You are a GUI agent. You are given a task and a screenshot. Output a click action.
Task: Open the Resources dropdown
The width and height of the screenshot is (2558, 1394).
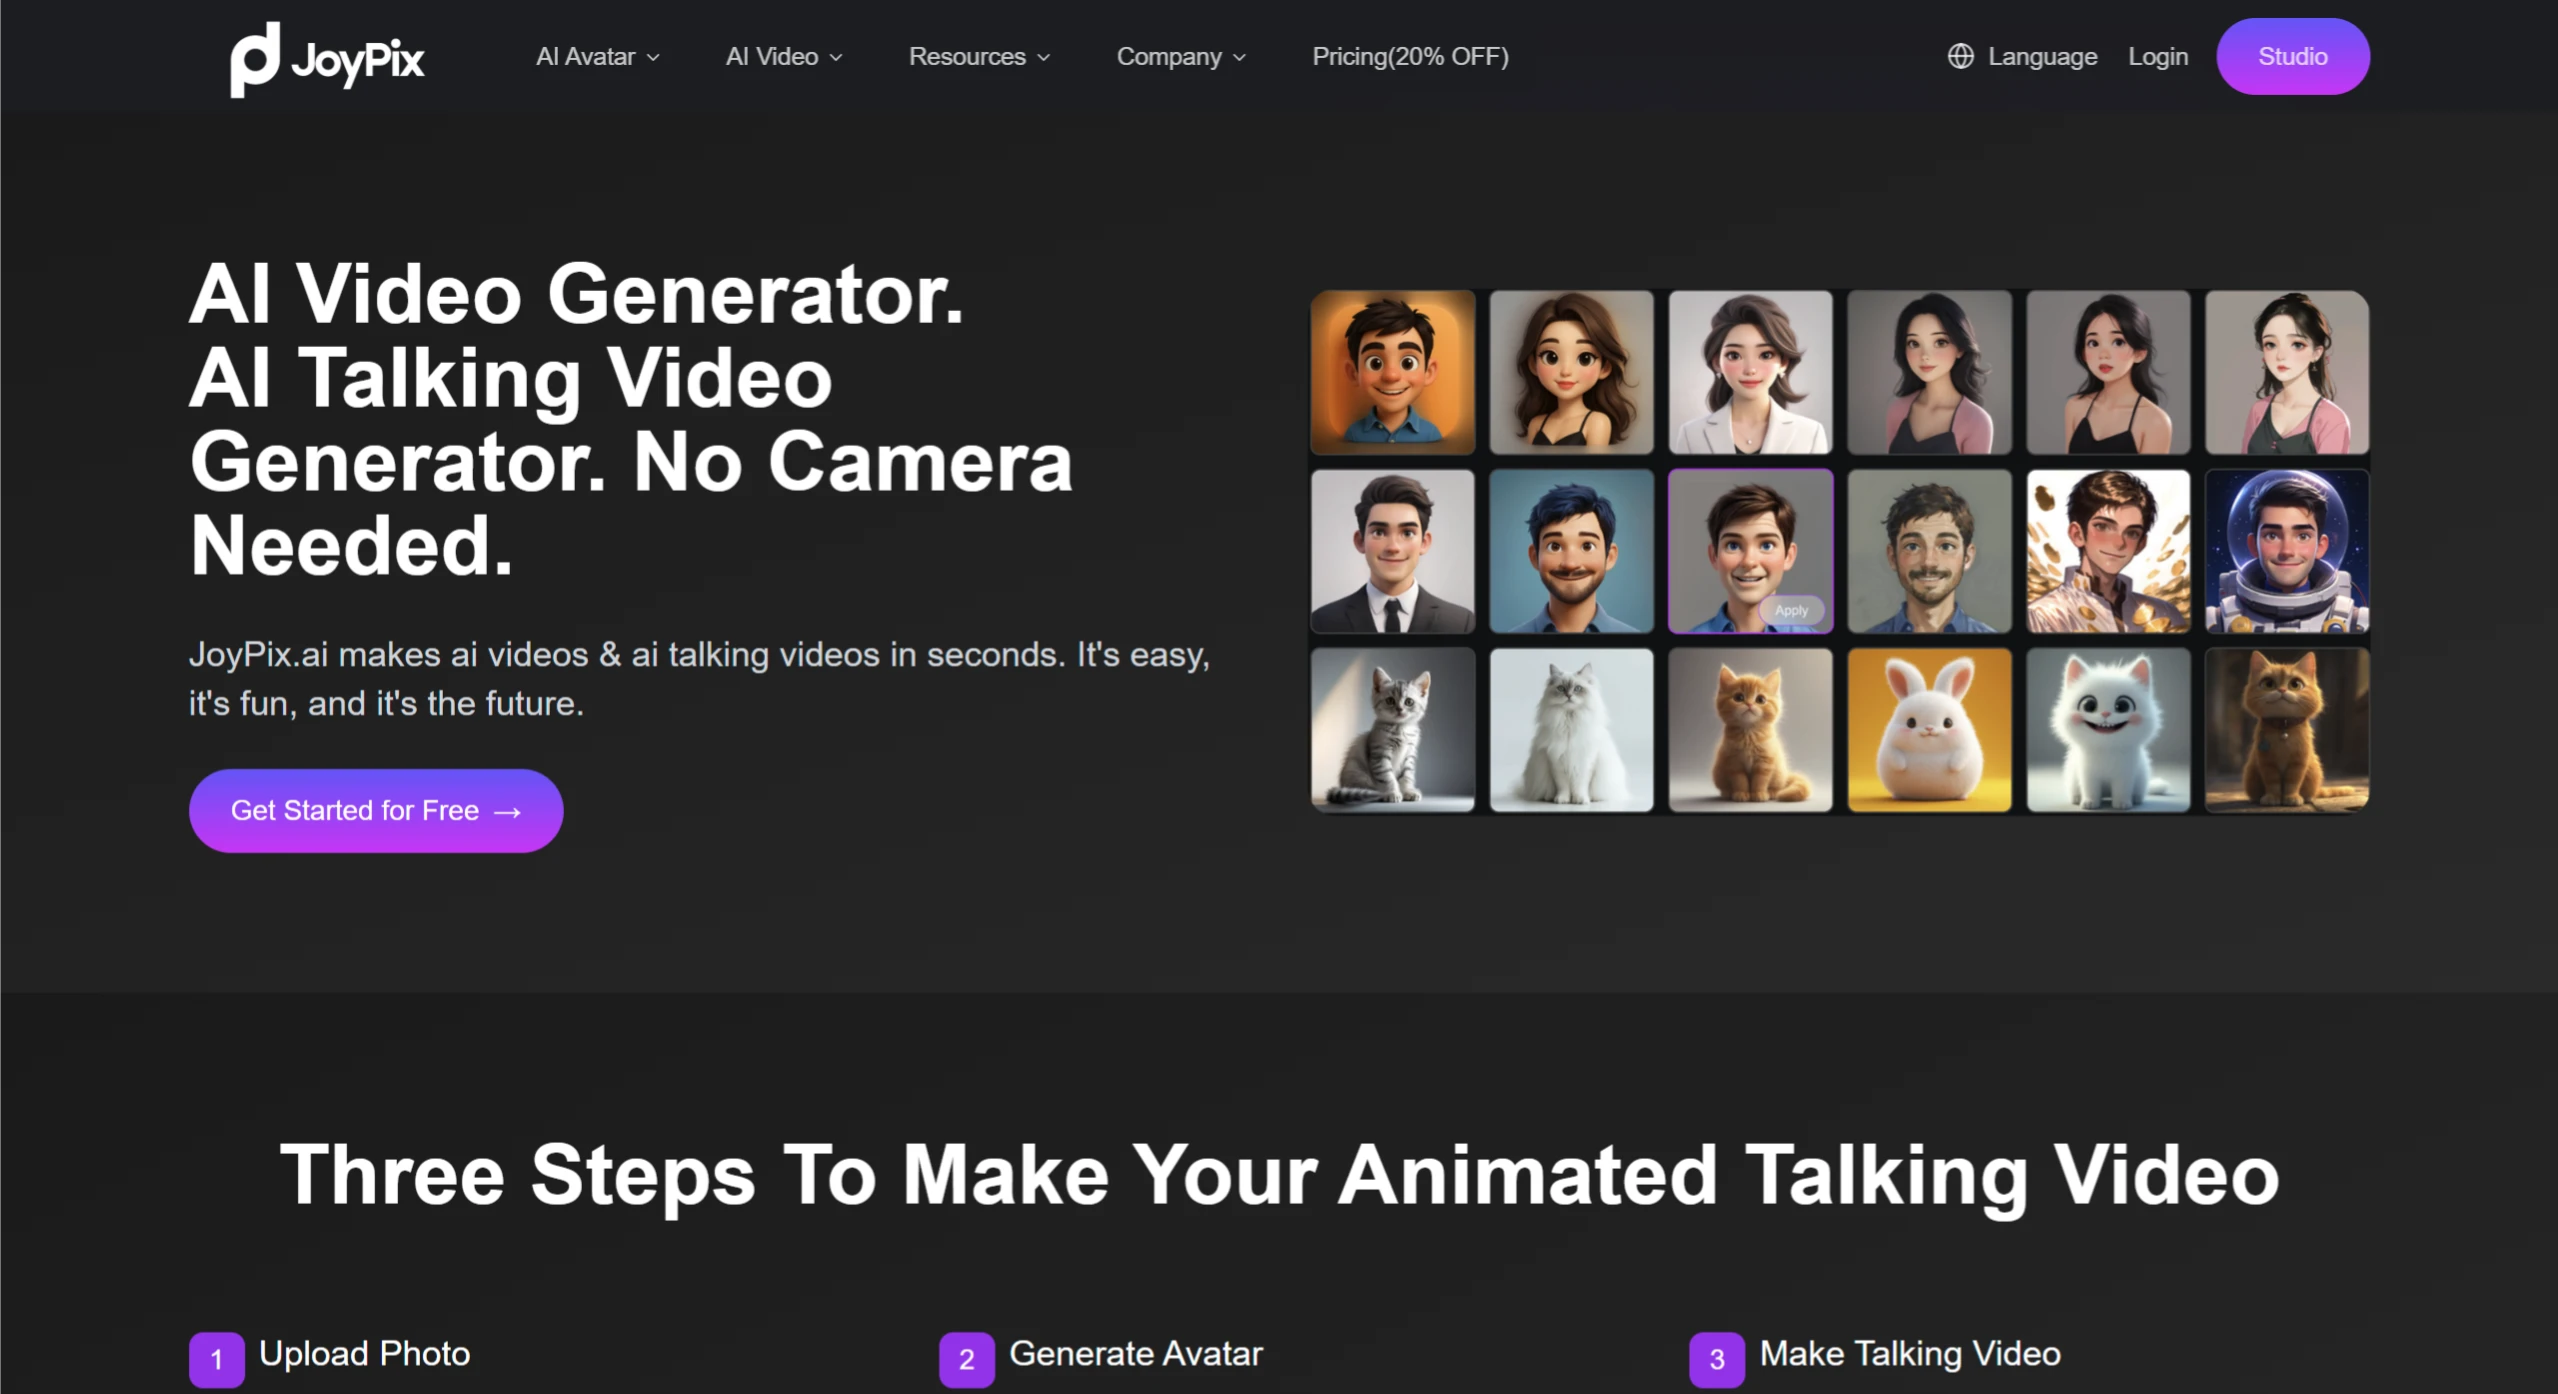[978, 57]
